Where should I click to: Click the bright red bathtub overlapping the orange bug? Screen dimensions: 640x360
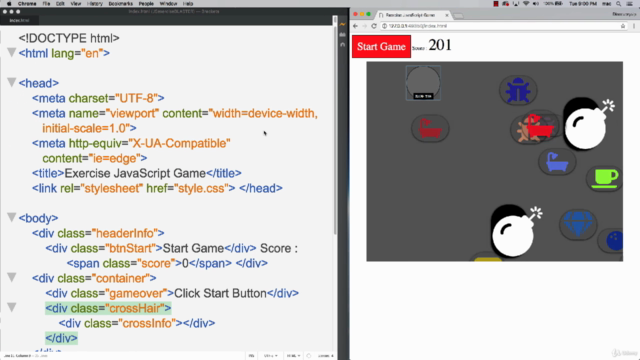[x=540, y=126]
